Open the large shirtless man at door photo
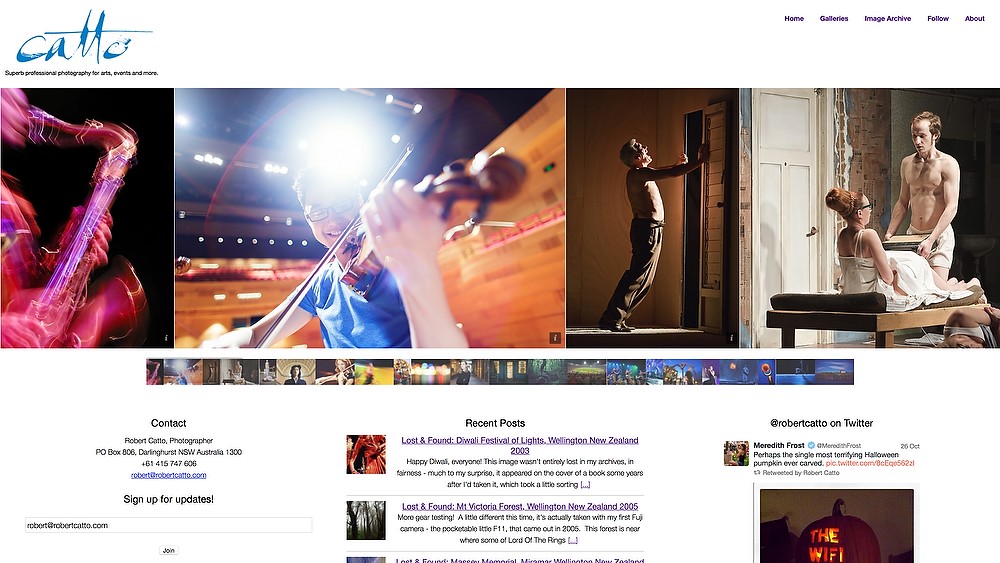Screen dimensions: 1000x563 pyautogui.click(x=652, y=218)
